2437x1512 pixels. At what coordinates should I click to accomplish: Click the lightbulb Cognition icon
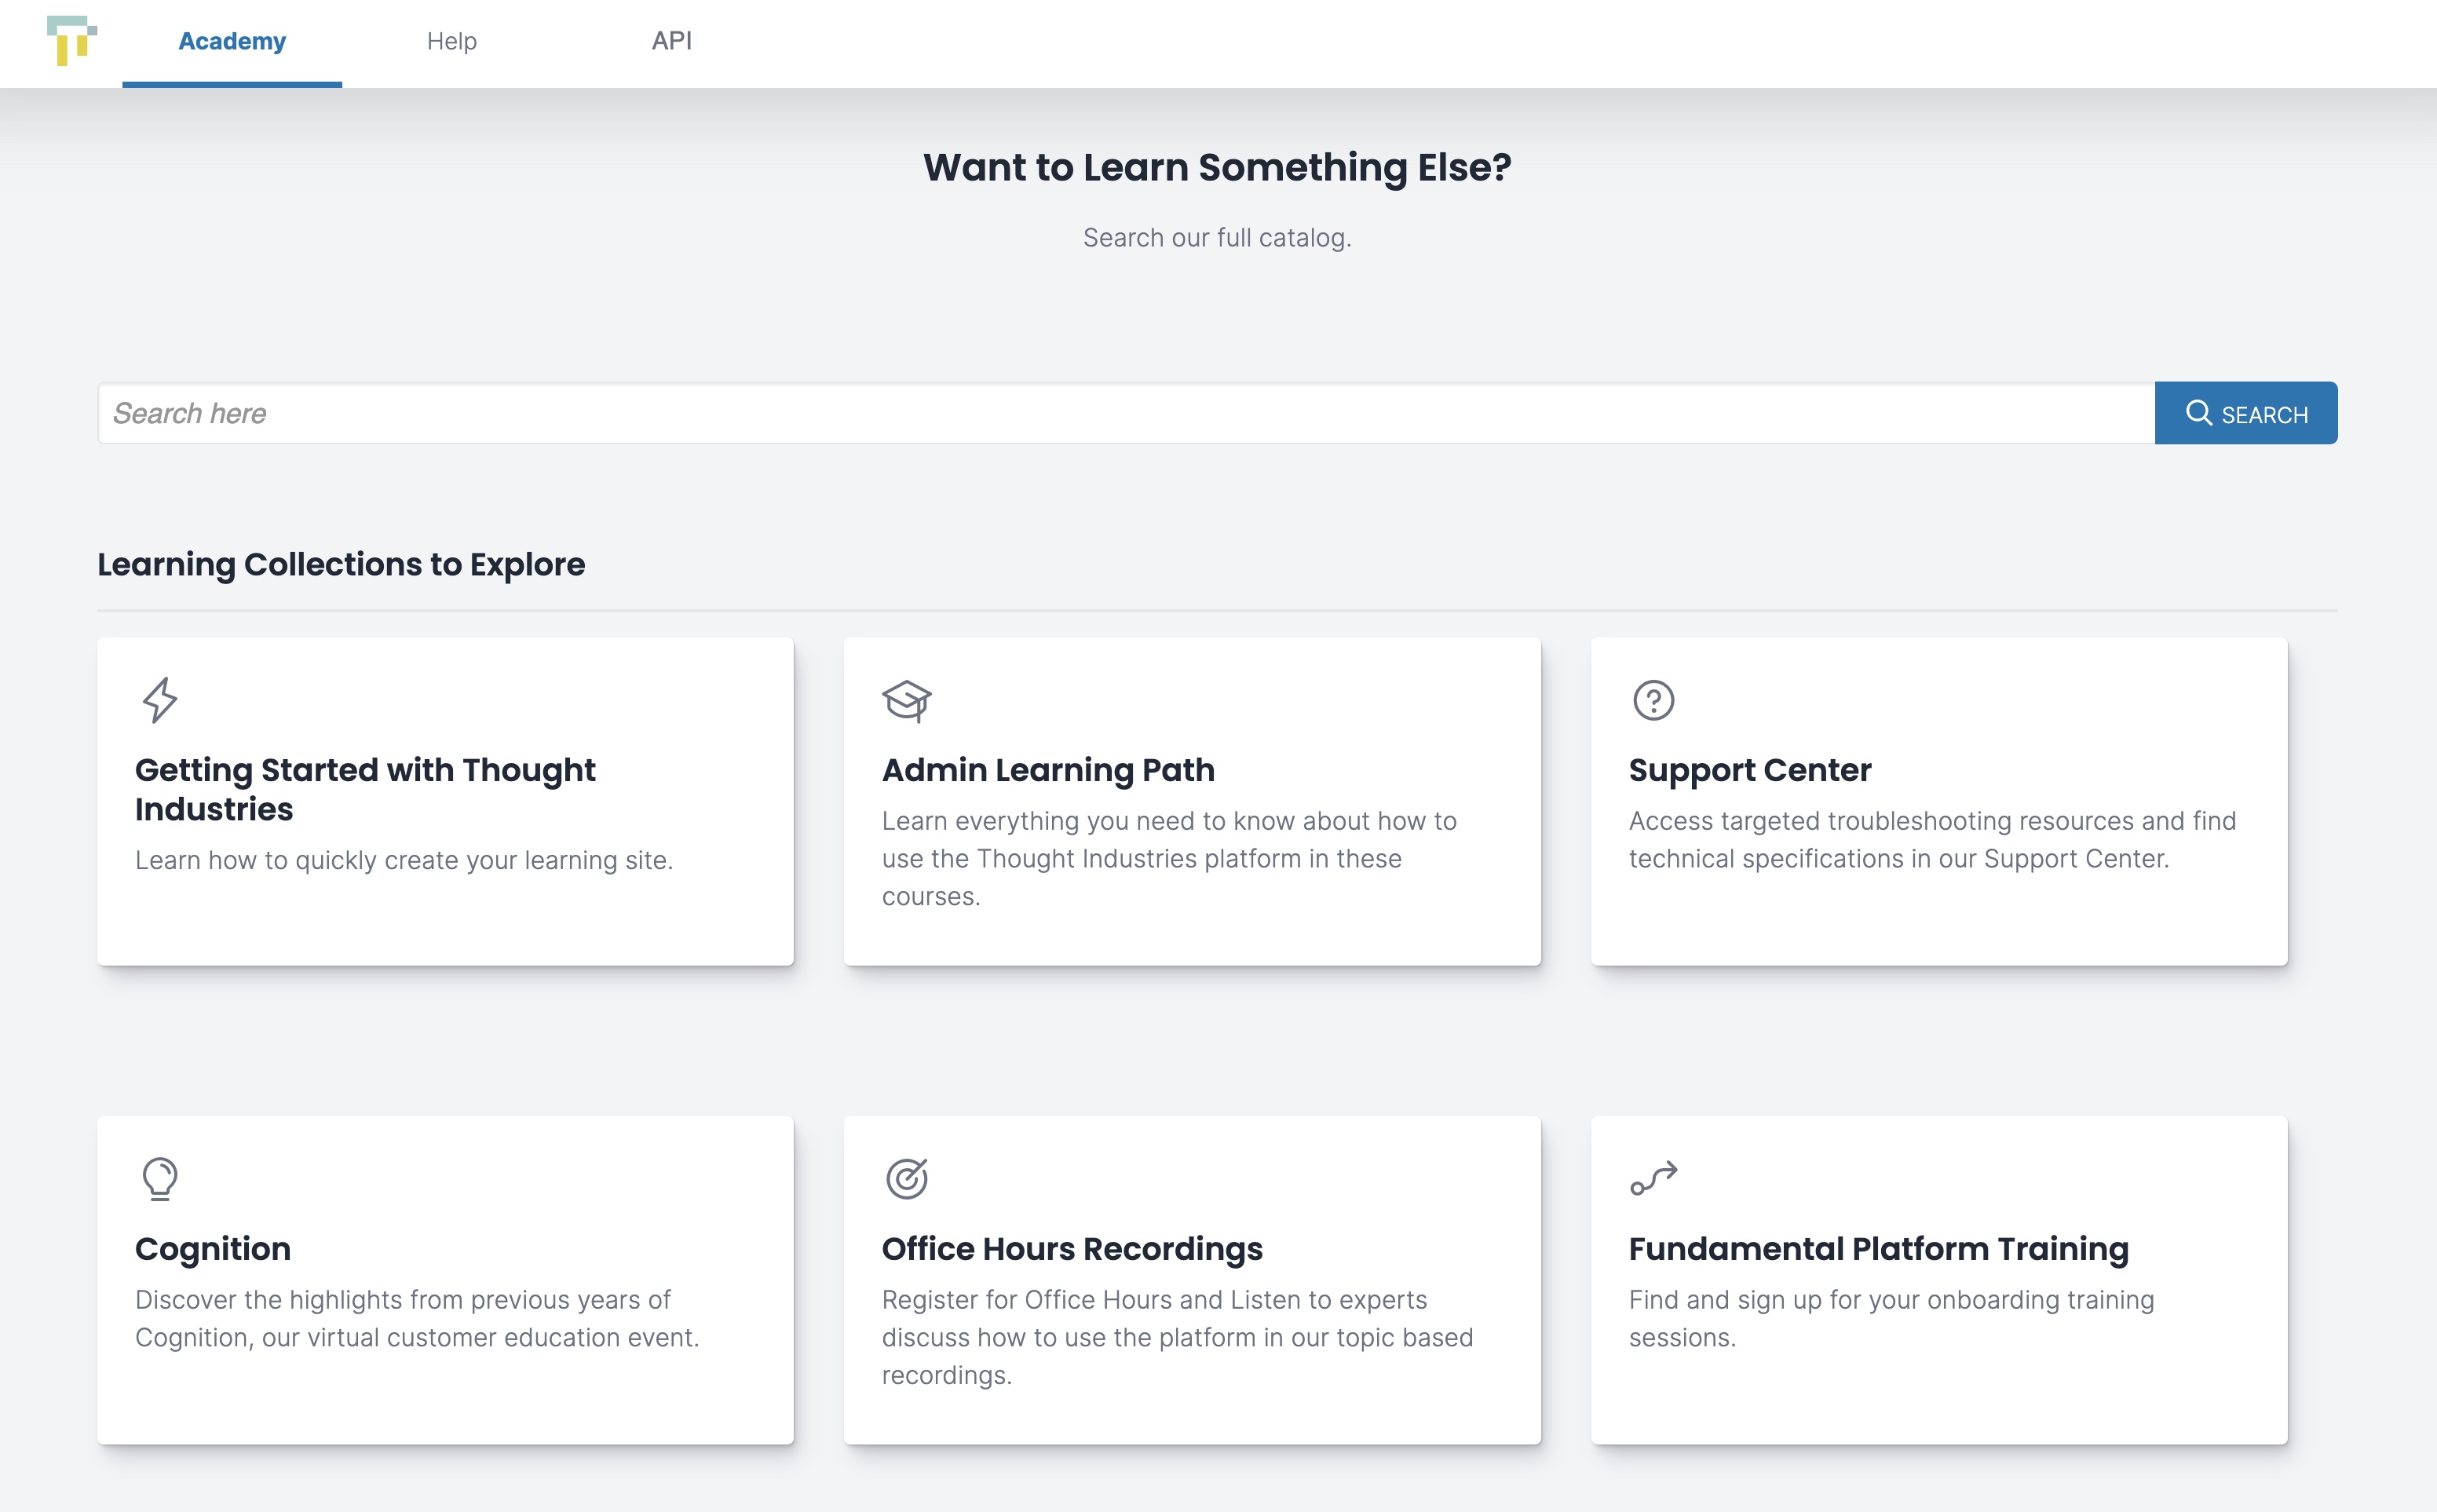160,1179
